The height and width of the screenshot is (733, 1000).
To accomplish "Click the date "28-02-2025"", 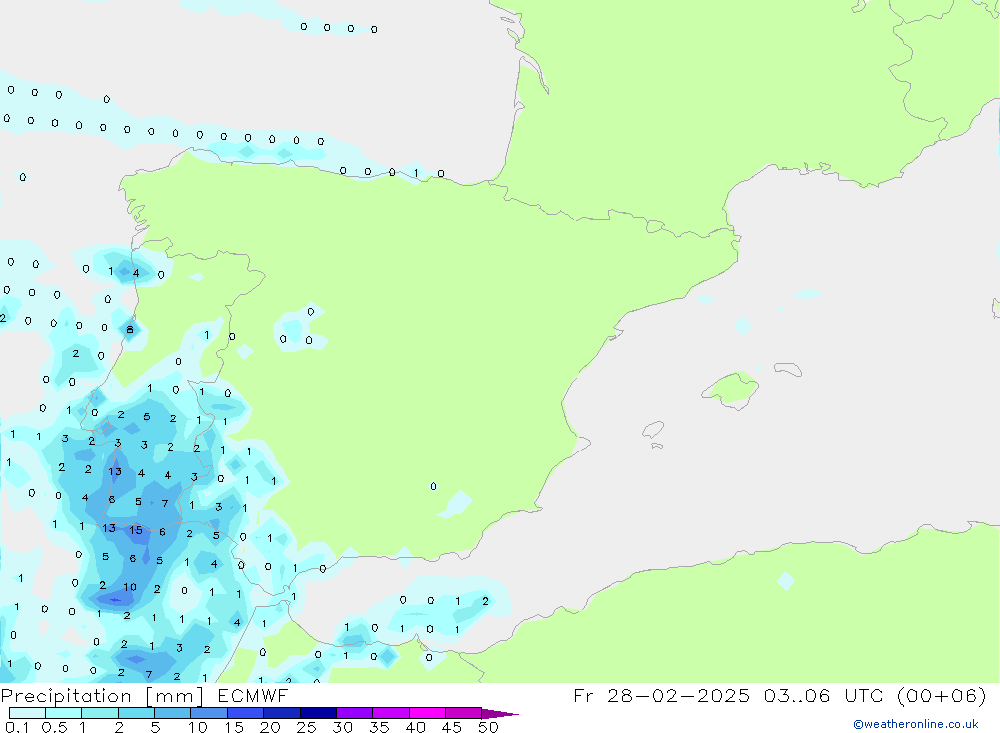I will tap(679, 696).
